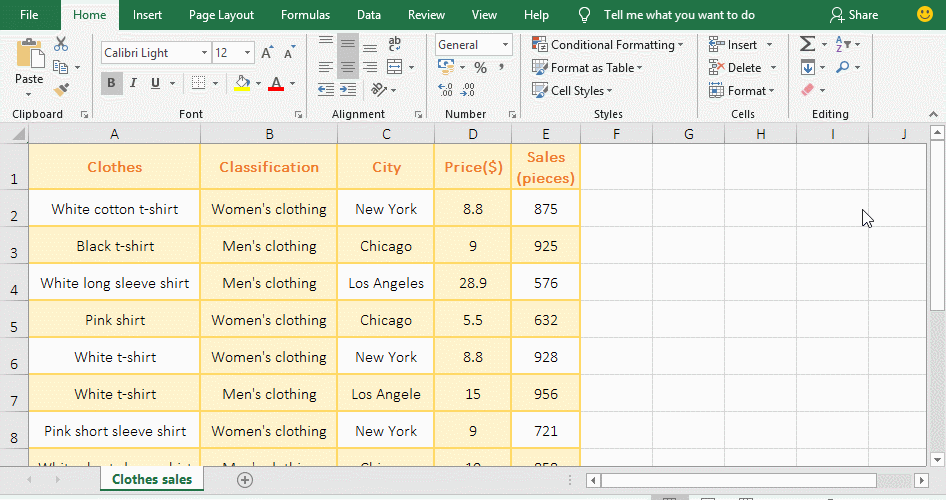Toggle the Center alignment button
The height and width of the screenshot is (500, 946).
click(x=348, y=67)
